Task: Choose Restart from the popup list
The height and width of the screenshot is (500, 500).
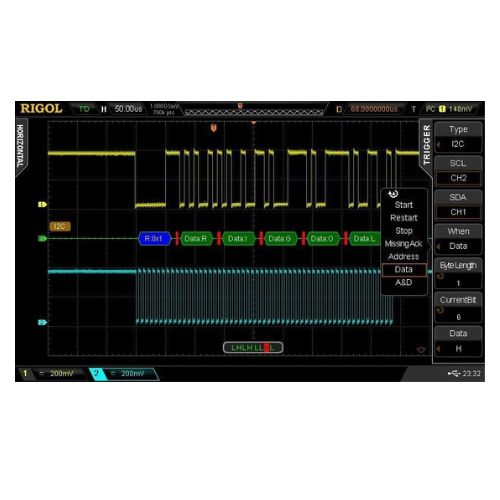Action: coord(404,218)
